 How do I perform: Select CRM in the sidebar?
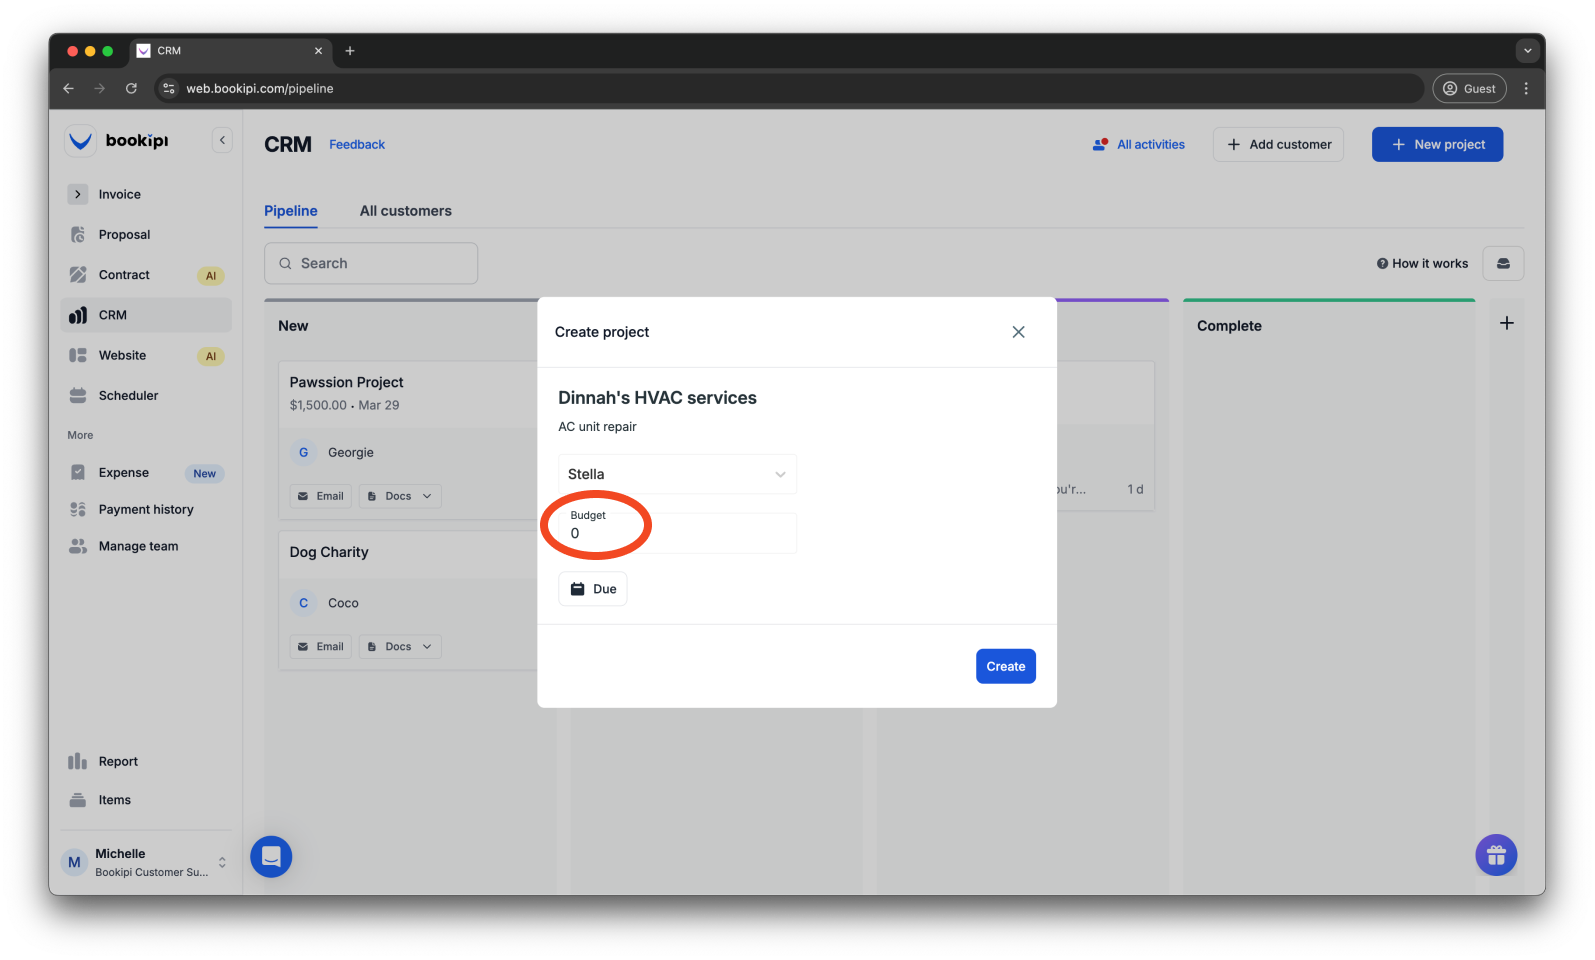click(146, 315)
